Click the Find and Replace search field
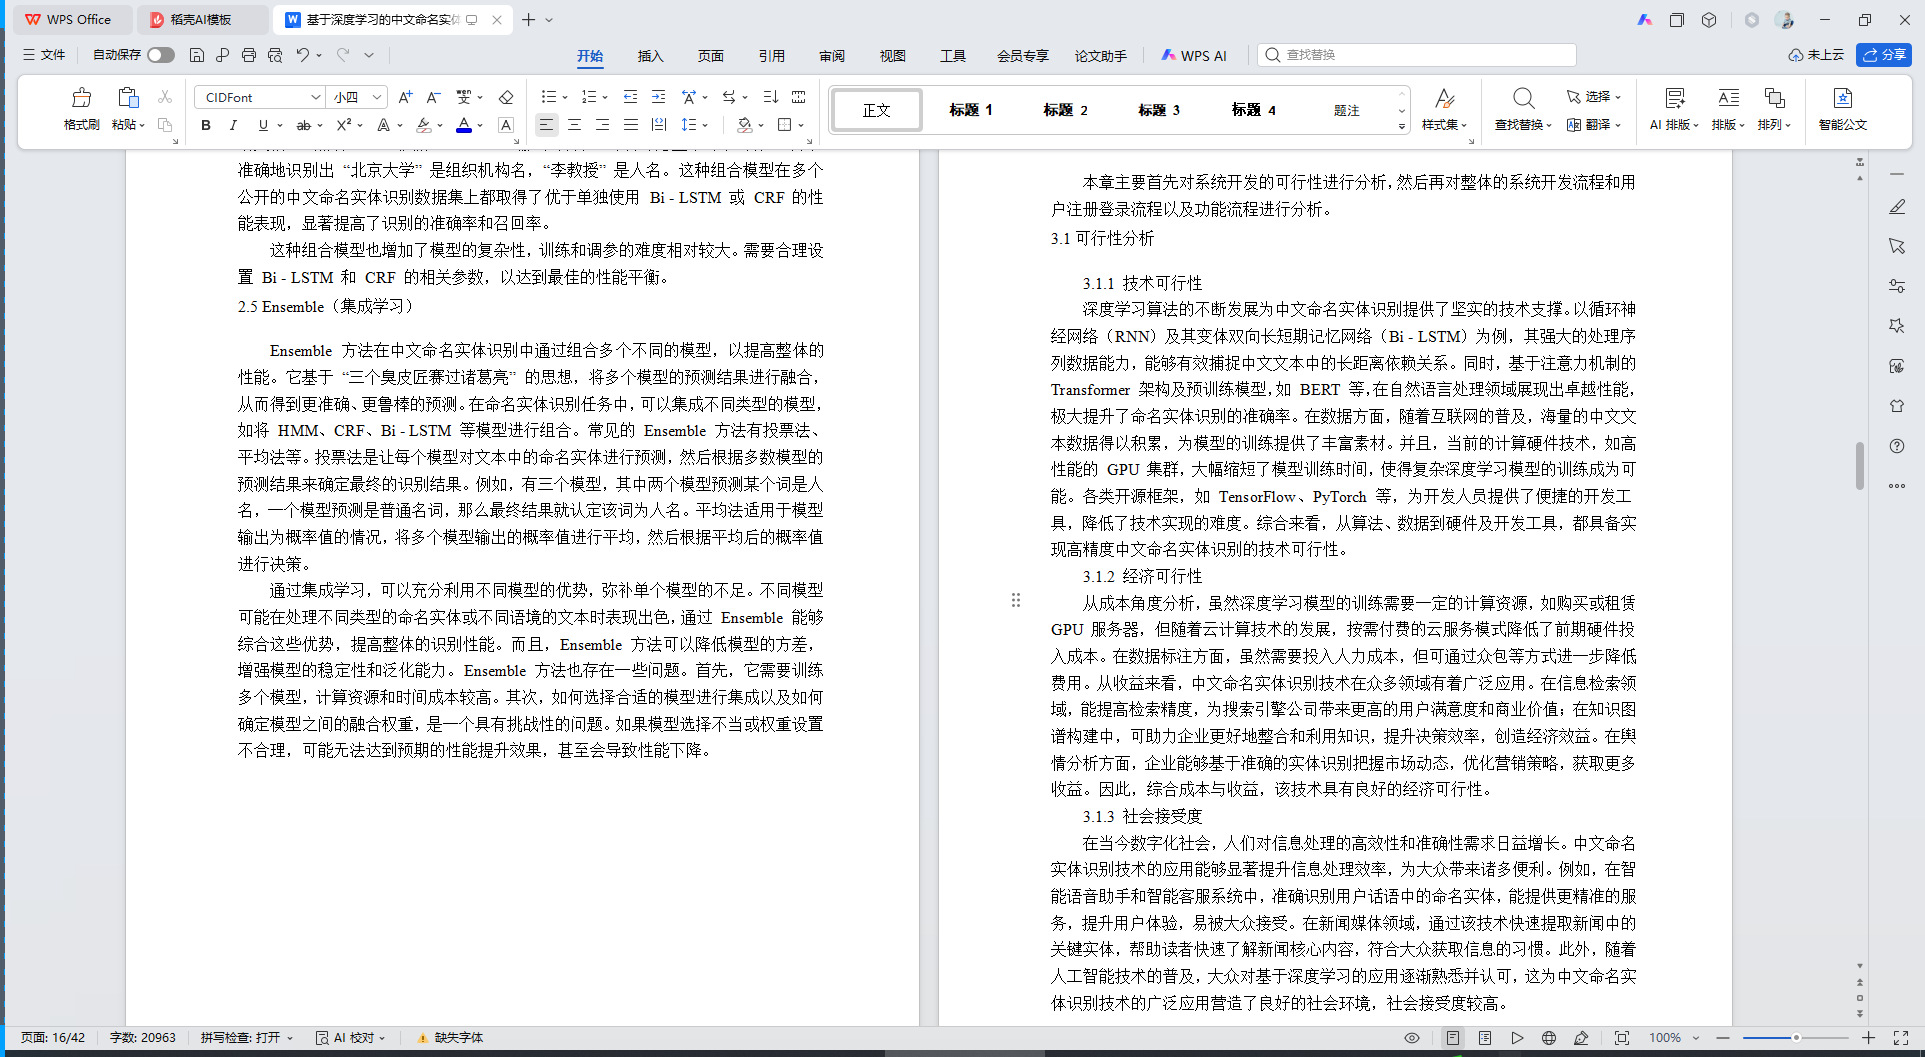The width and height of the screenshot is (1925, 1057). point(1416,55)
